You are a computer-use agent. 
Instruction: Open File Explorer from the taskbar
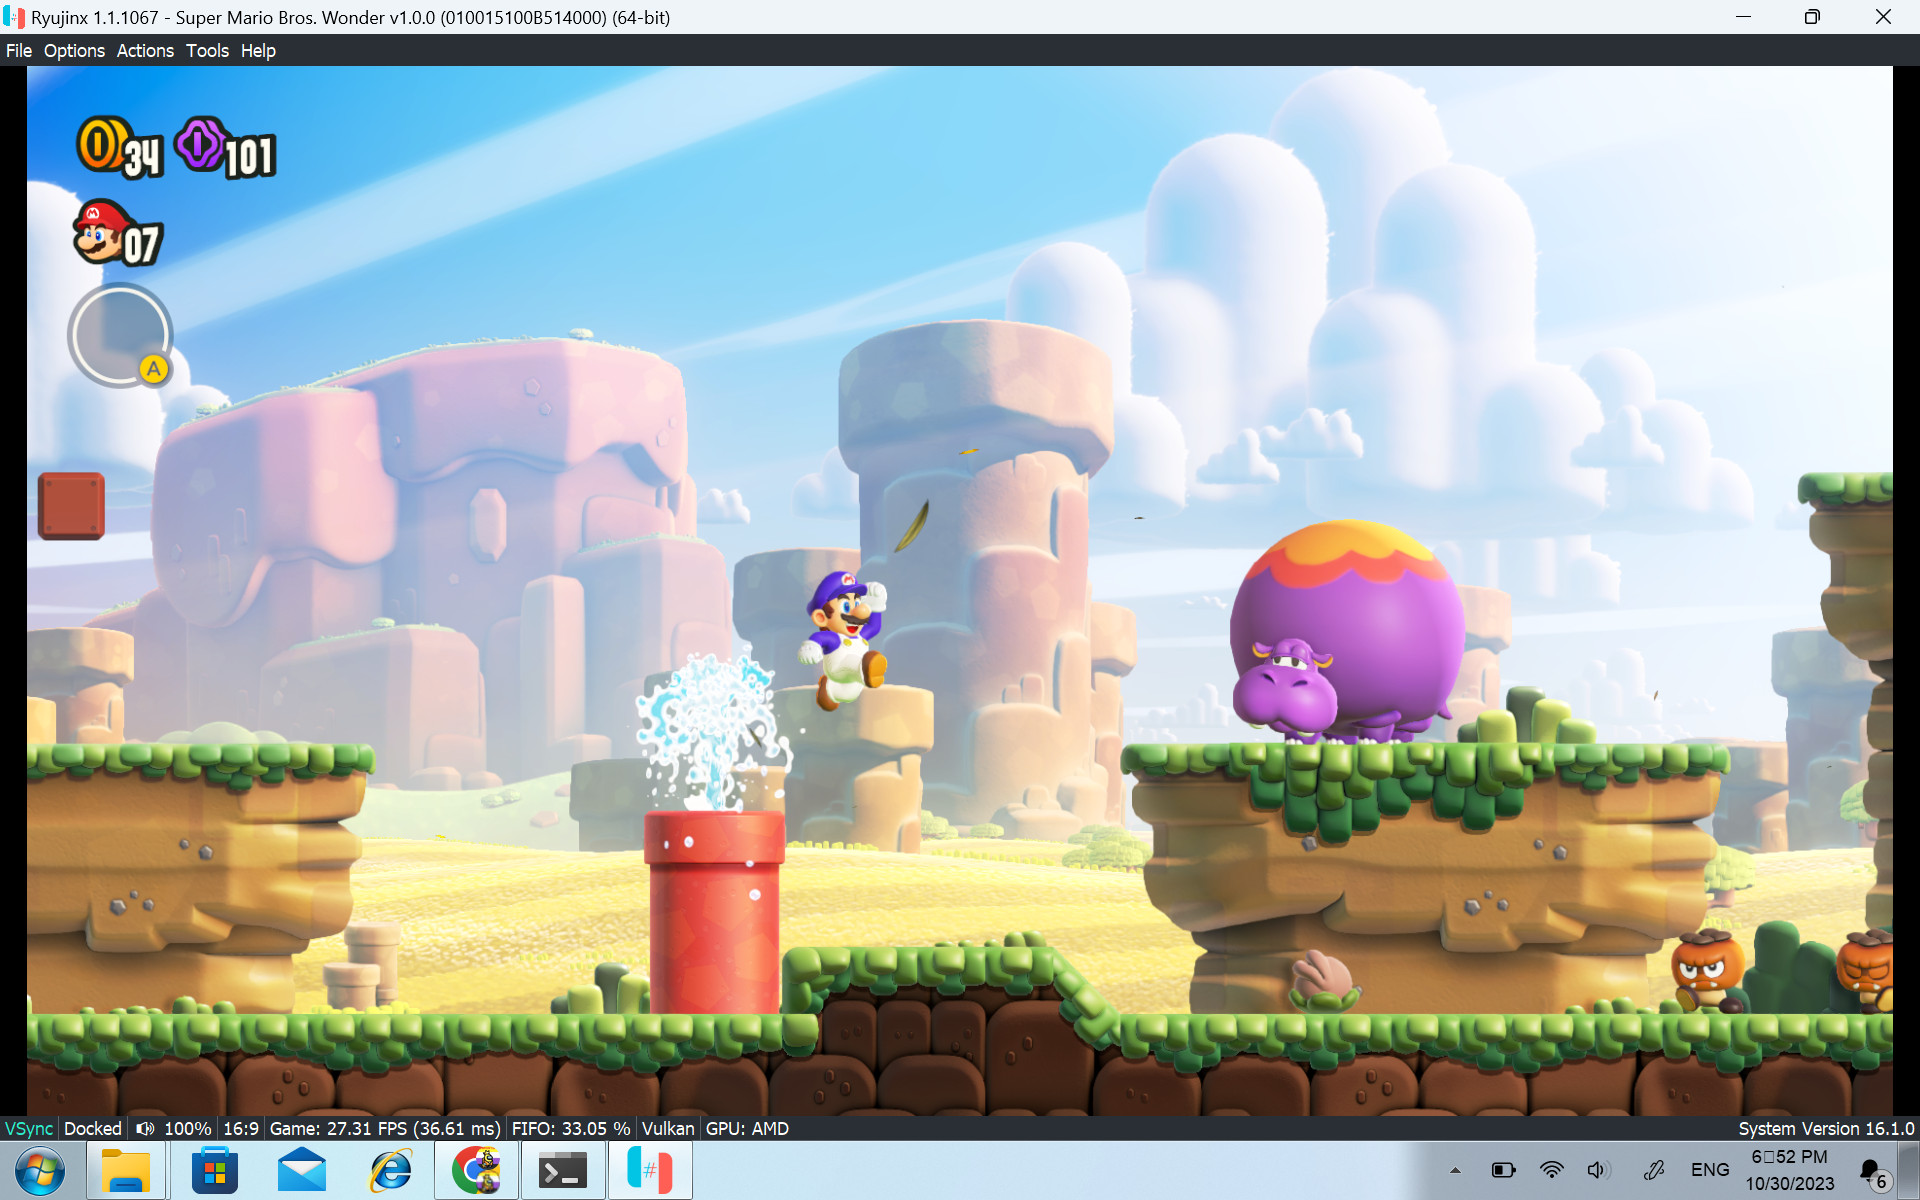coord(127,1169)
